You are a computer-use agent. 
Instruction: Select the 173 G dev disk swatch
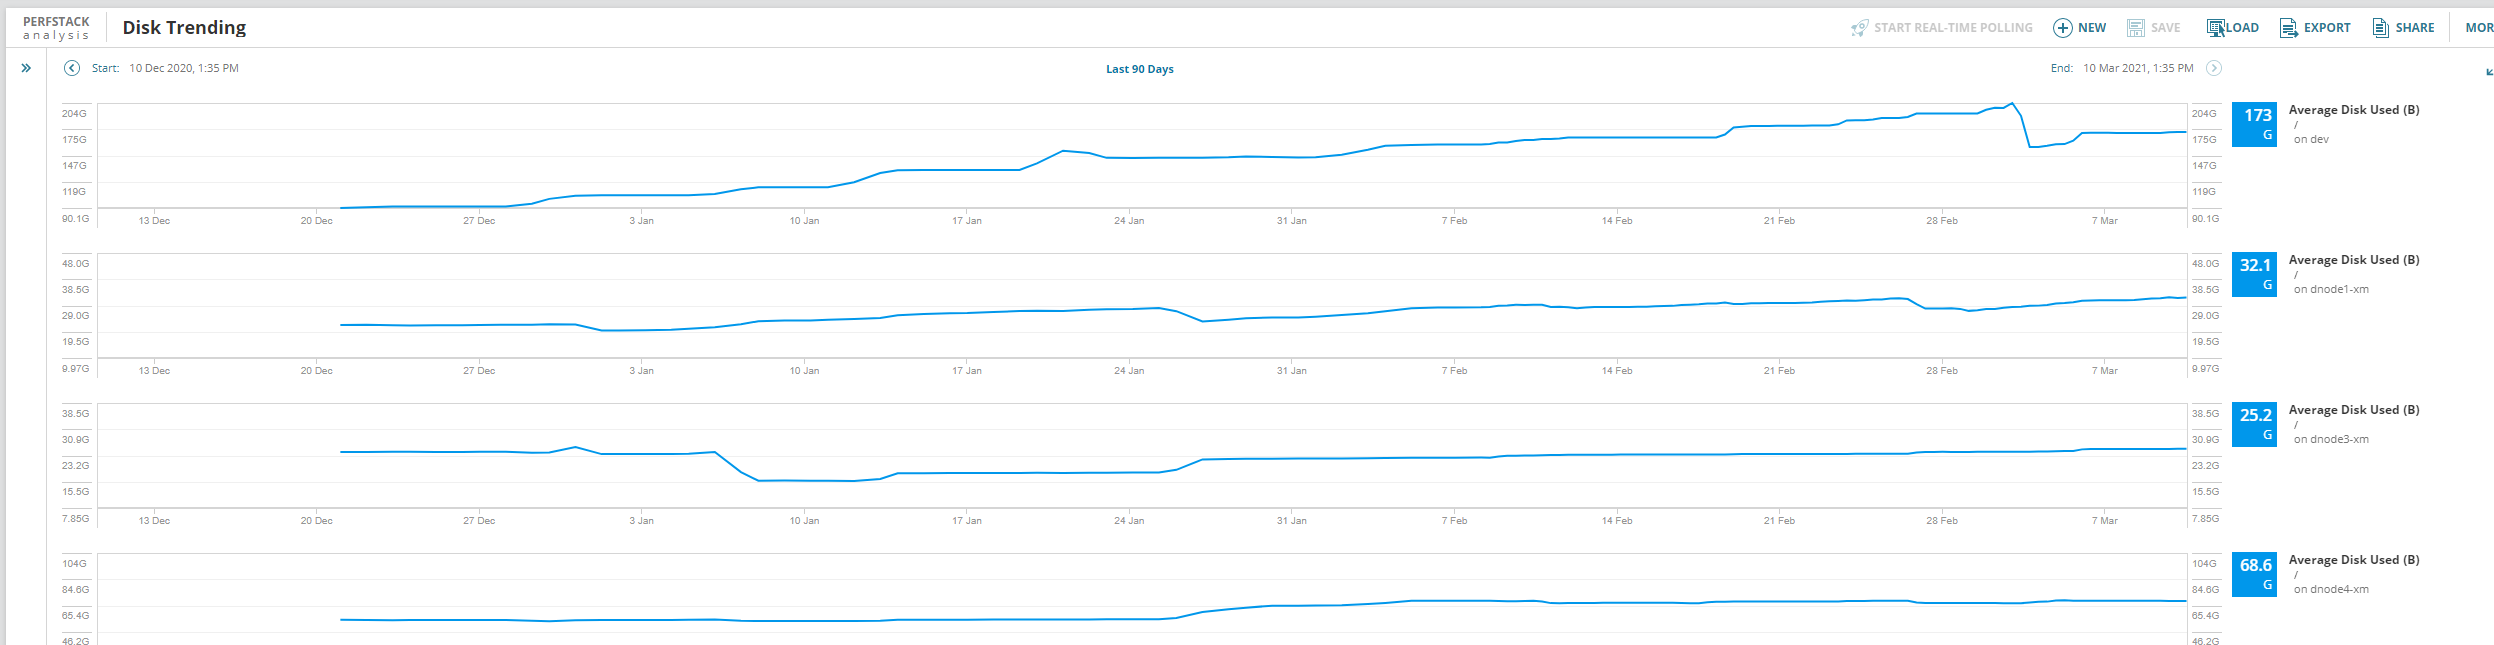coord(2255,124)
